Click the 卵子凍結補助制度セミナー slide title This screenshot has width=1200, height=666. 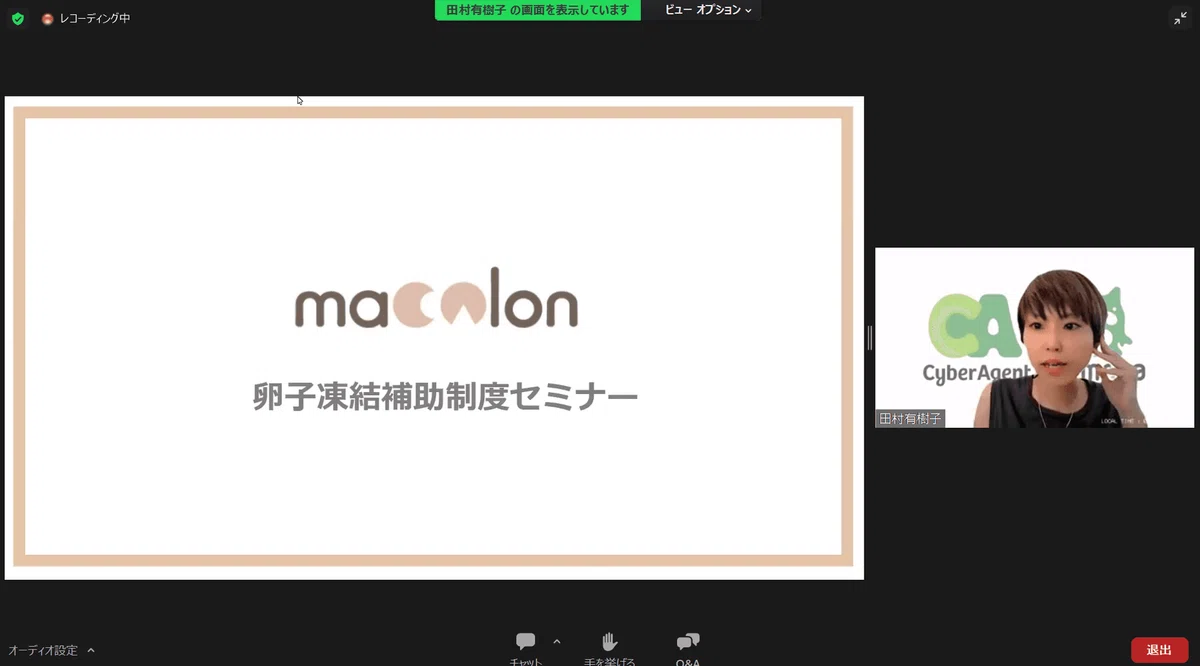point(445,397)
